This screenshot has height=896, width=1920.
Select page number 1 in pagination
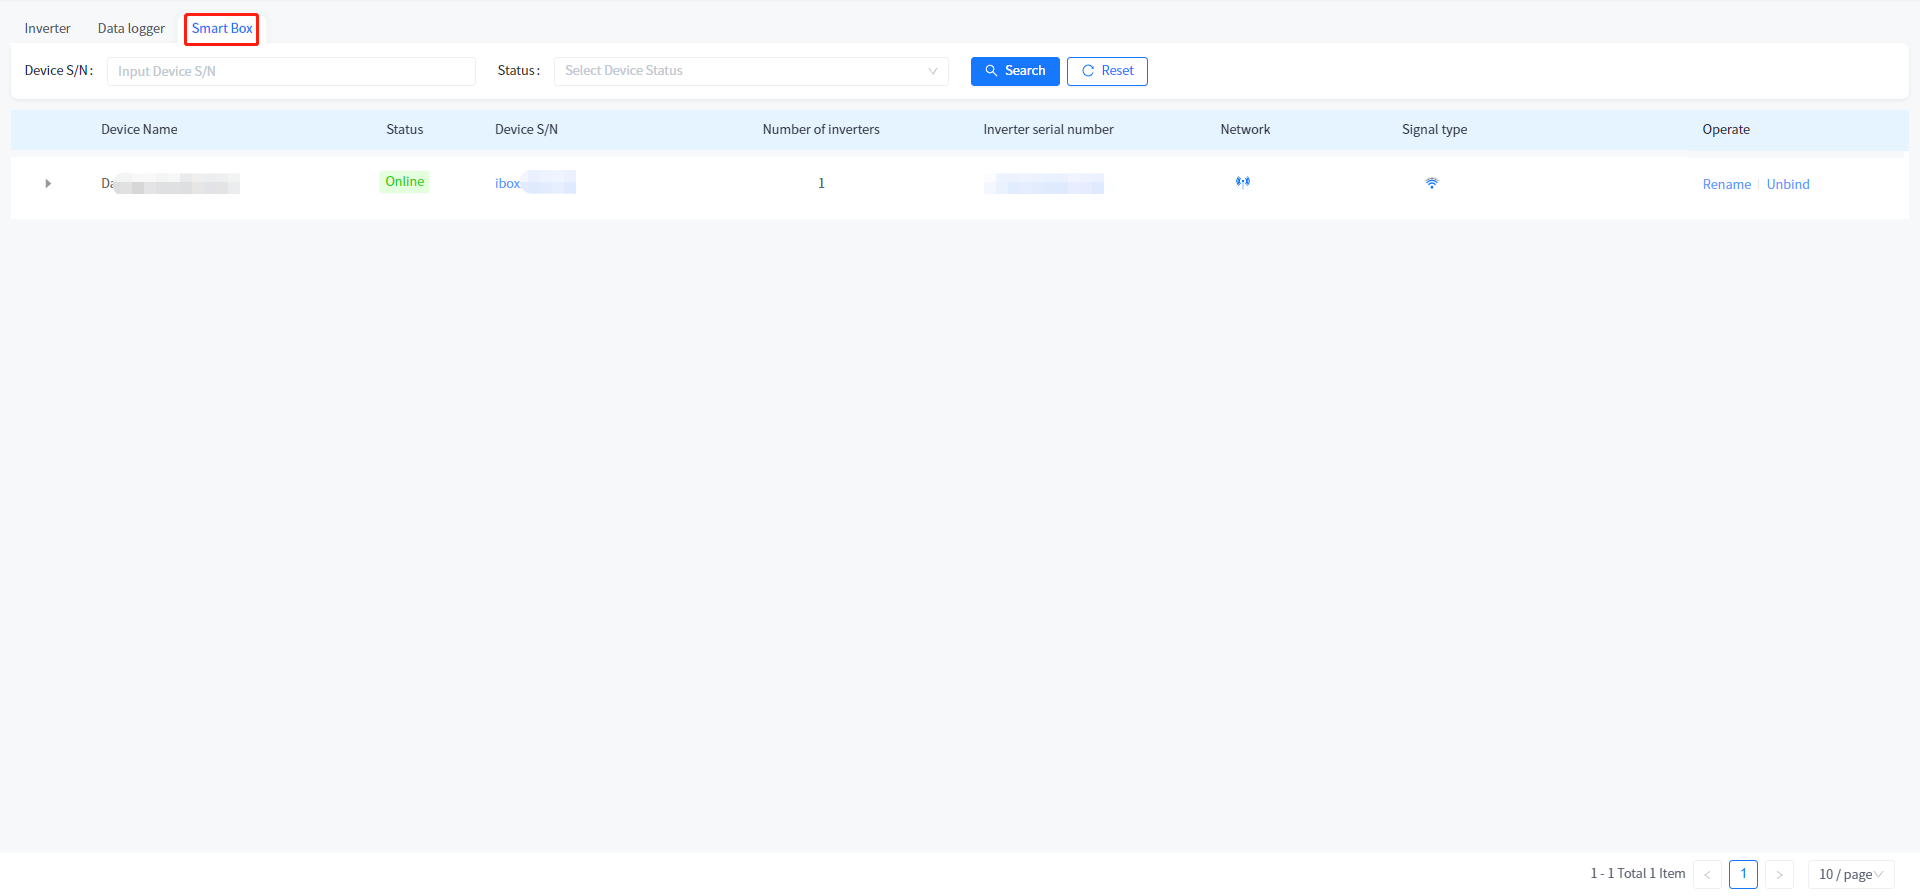pyautogui.click(x=1743, y=874)
